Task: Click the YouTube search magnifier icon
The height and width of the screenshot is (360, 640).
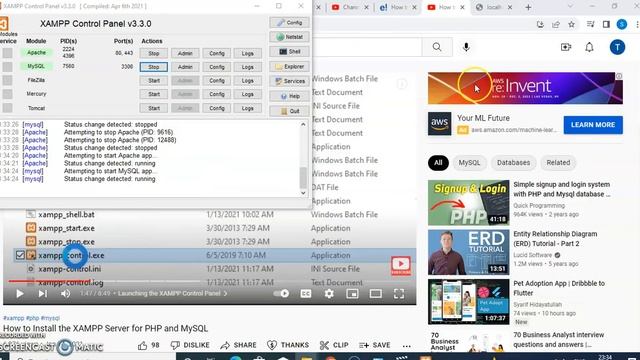Action: (437, 47)
